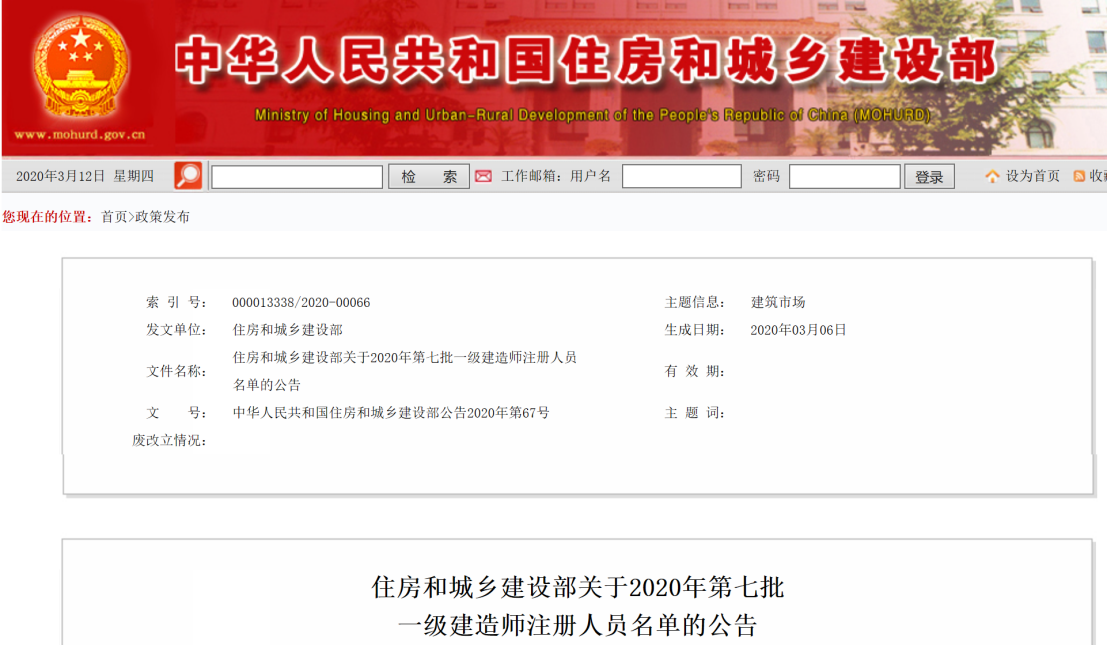This screenshot has height=646, width=1108.
Task: Click the 主题词 label
Action: [x=695, y=413]
